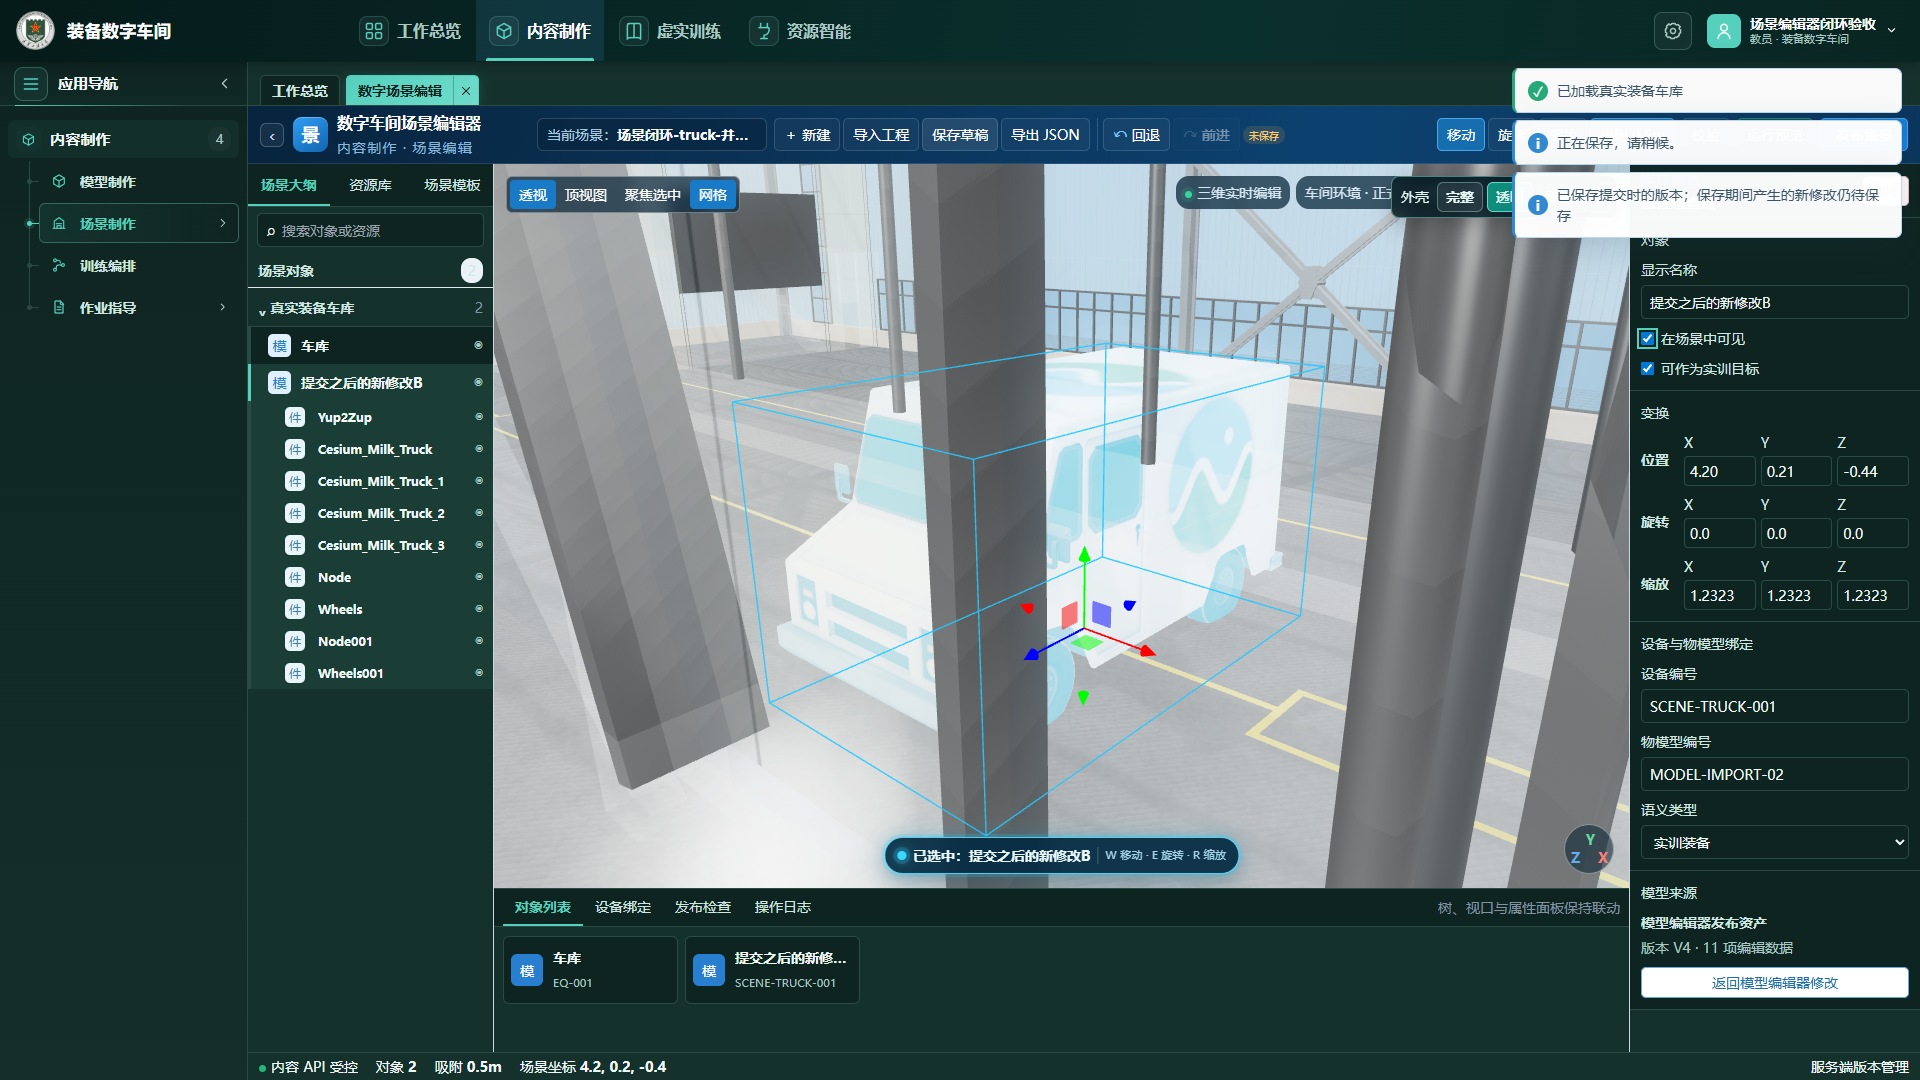This screenshot has height=1080, width=1920.
Task: Toggle visibility of Cesium_Milk_Truck_3
Action: (x=479, y=545)
